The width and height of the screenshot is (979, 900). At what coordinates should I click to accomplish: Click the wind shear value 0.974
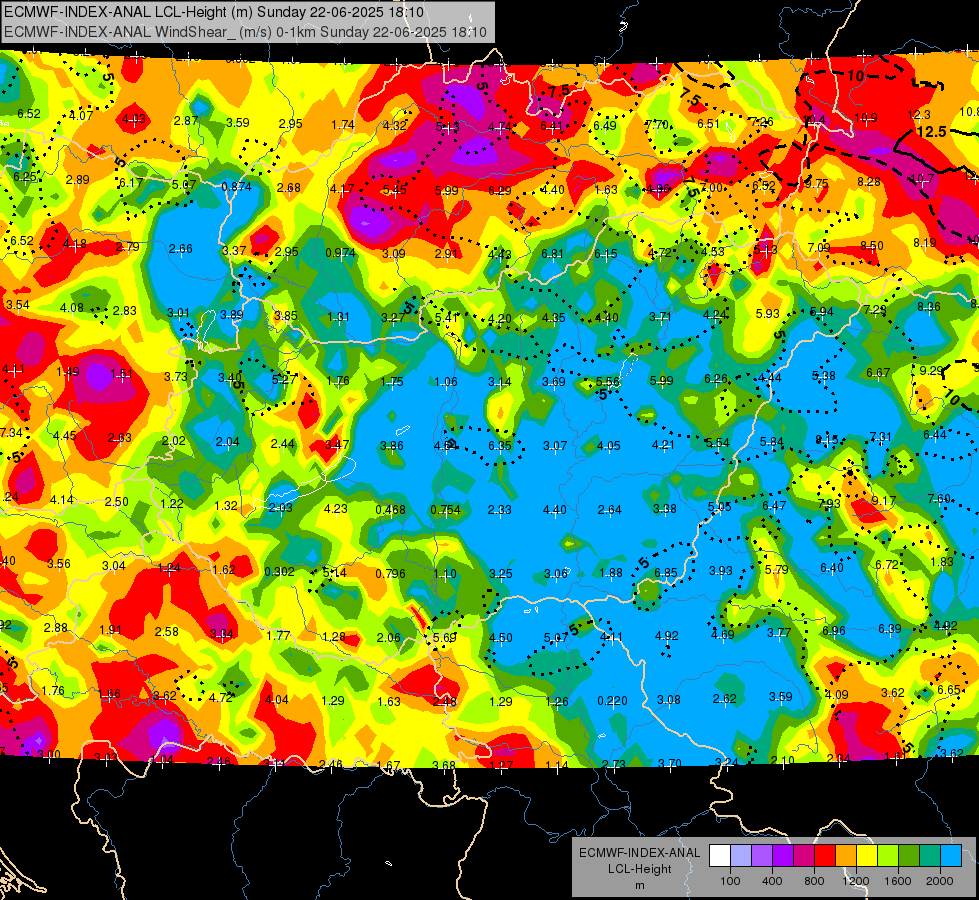[340, 253]
